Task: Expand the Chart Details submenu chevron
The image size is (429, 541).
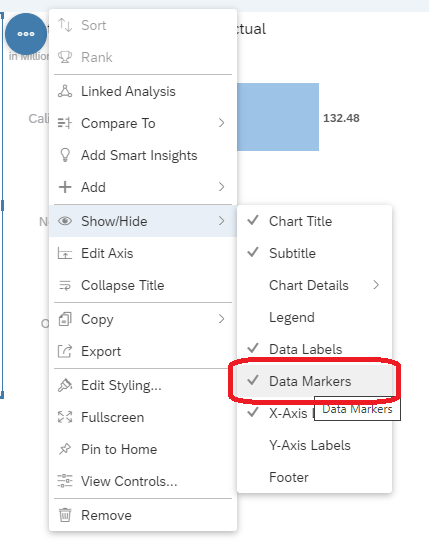Action: (376, 285)
